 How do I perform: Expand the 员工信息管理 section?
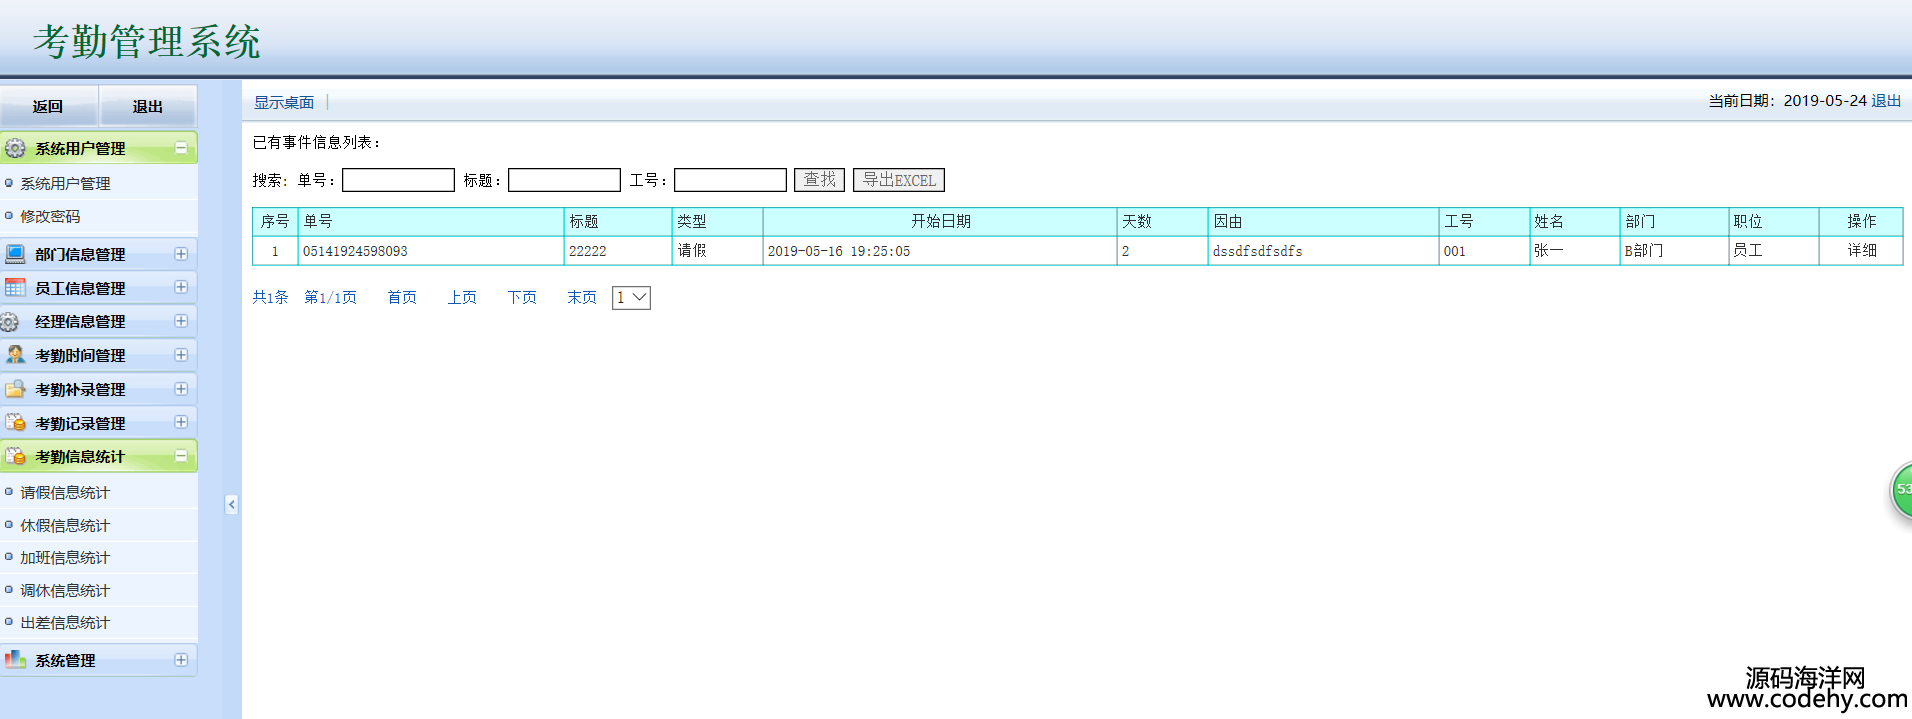coord(181,287)
